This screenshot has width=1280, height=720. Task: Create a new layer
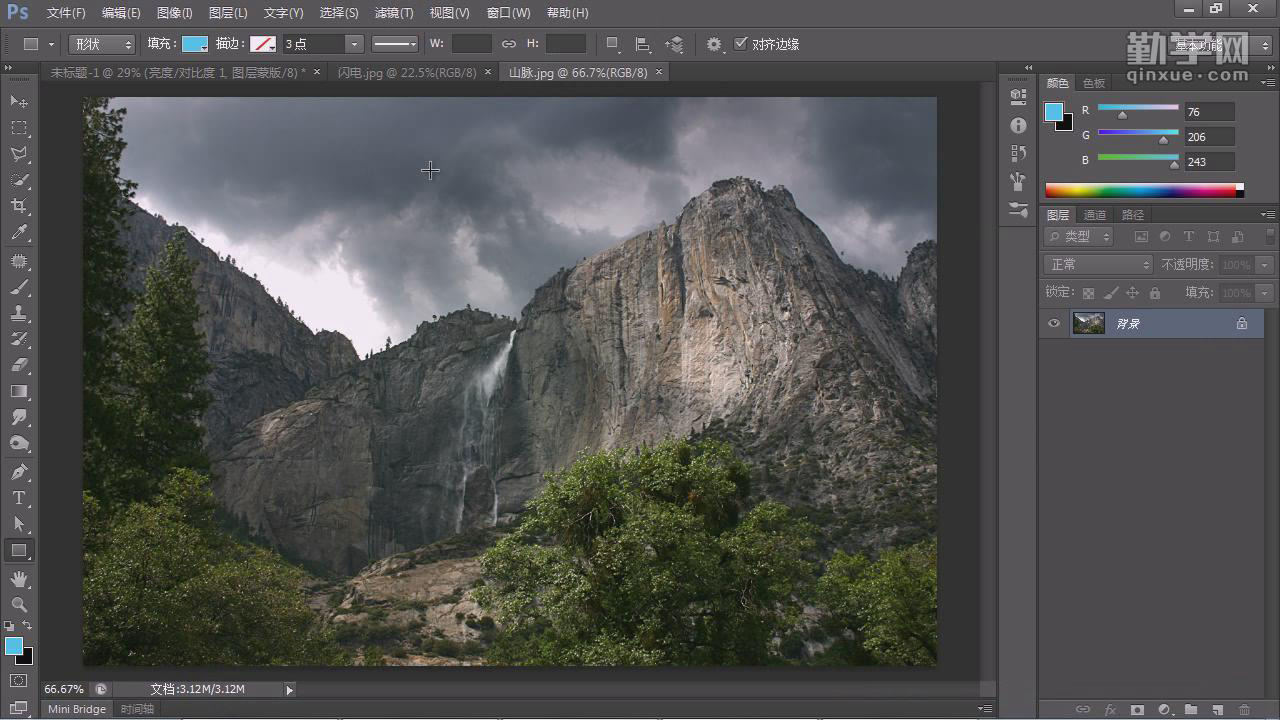1218,709
